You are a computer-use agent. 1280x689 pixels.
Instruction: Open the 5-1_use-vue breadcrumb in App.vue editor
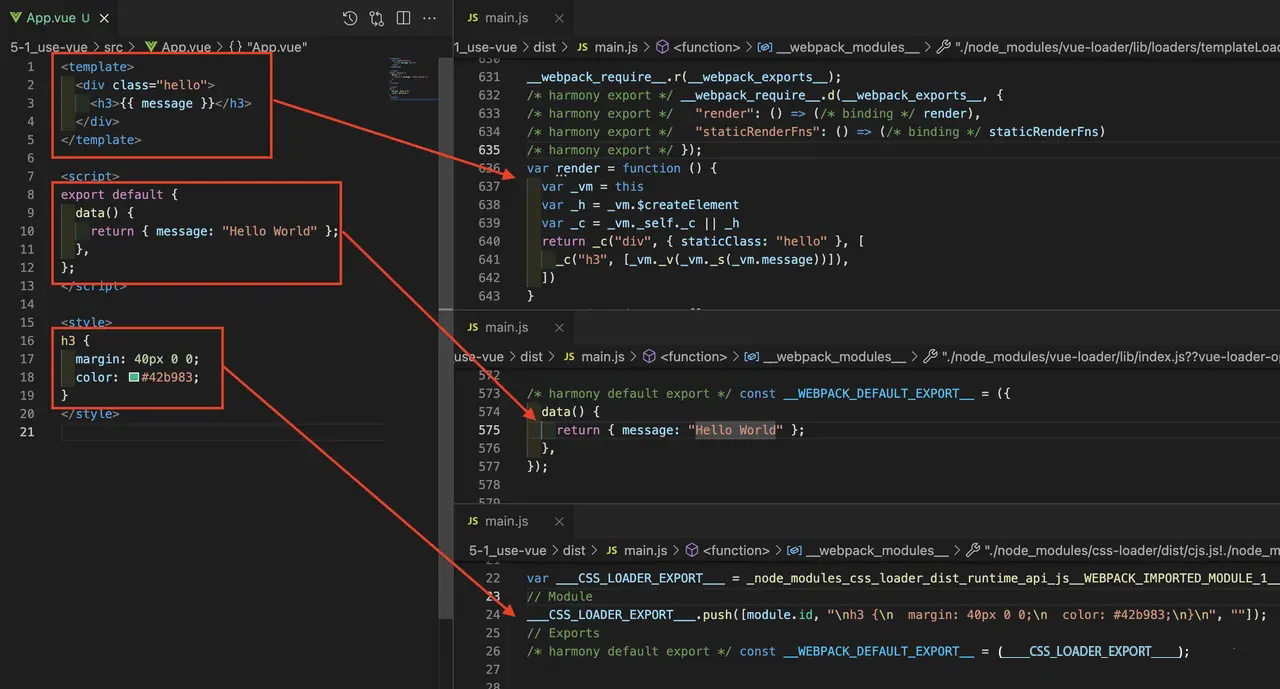pyautogui.click(x=48, y=47)
